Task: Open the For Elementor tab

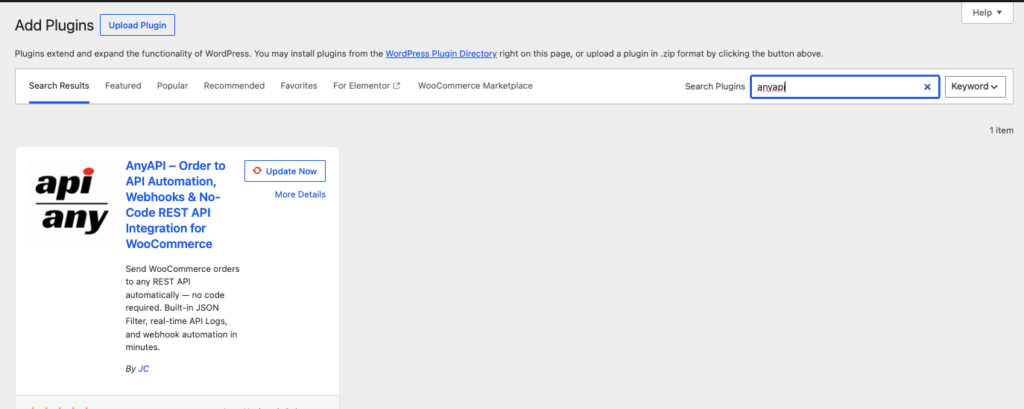Action: pos(366,86)
